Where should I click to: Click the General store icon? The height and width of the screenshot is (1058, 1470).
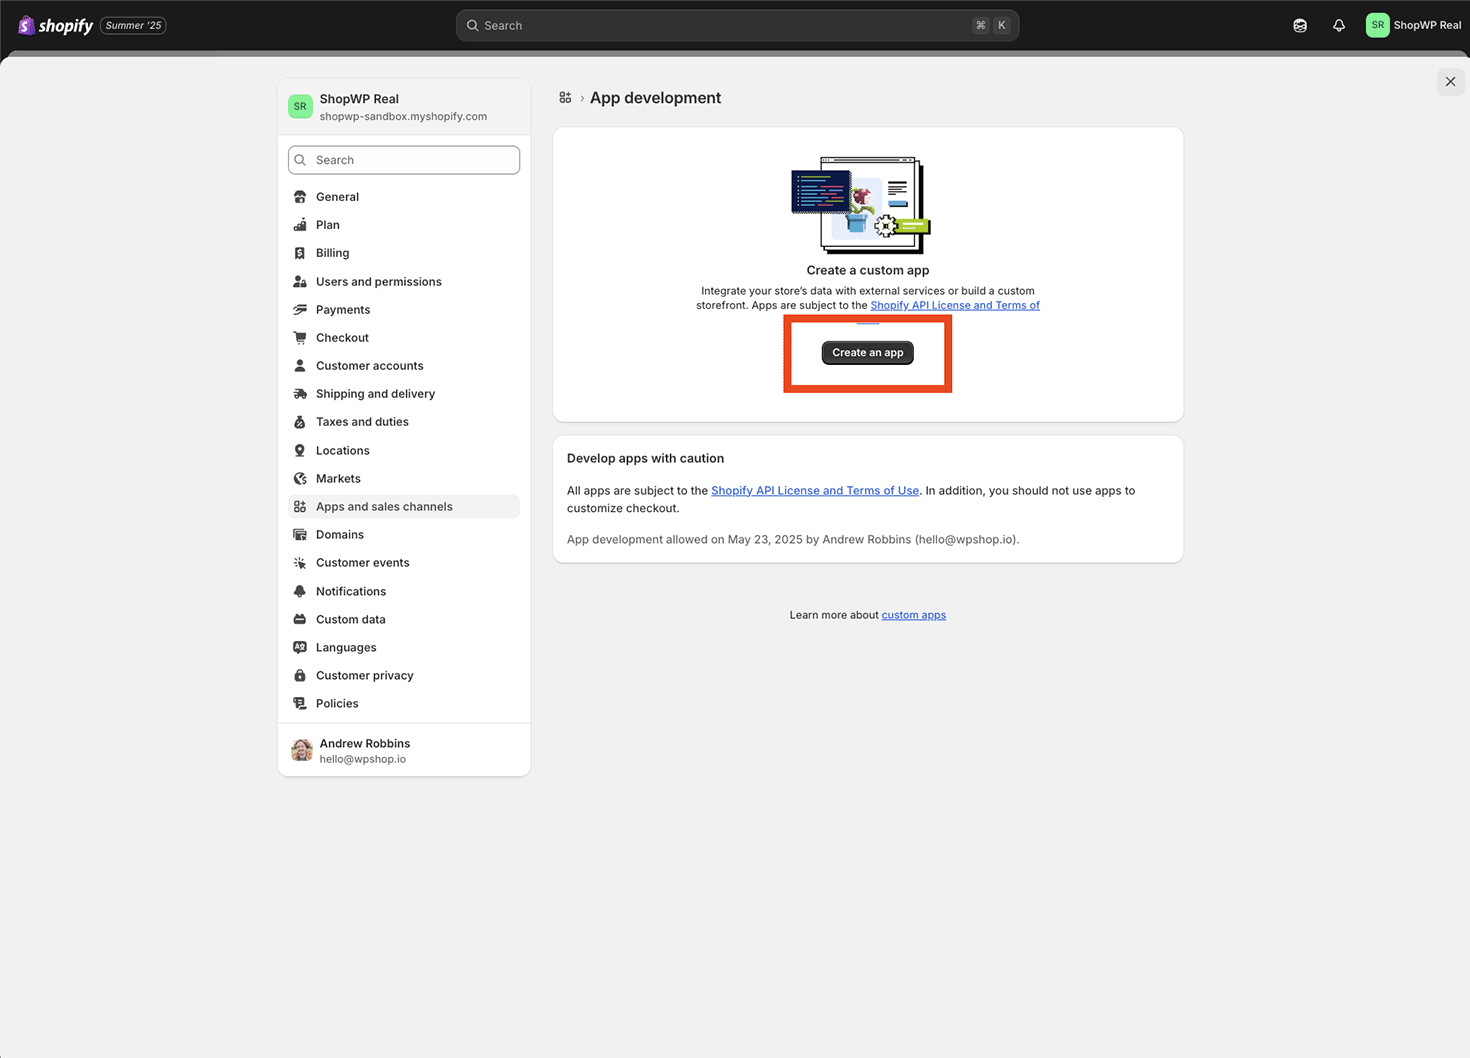(300, 197)
